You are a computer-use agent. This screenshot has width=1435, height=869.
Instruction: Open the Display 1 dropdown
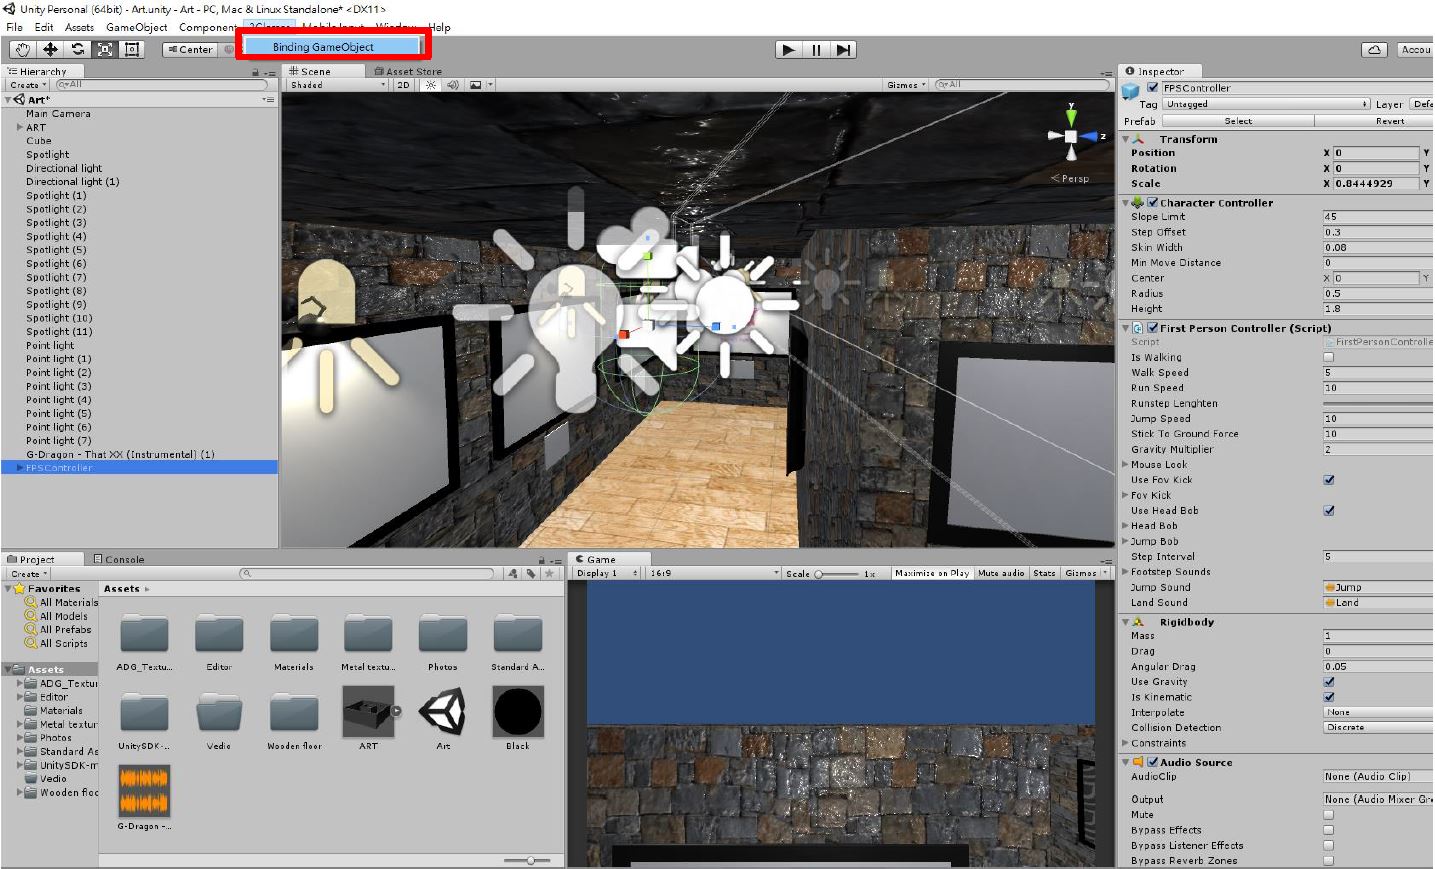click(608, 574)
